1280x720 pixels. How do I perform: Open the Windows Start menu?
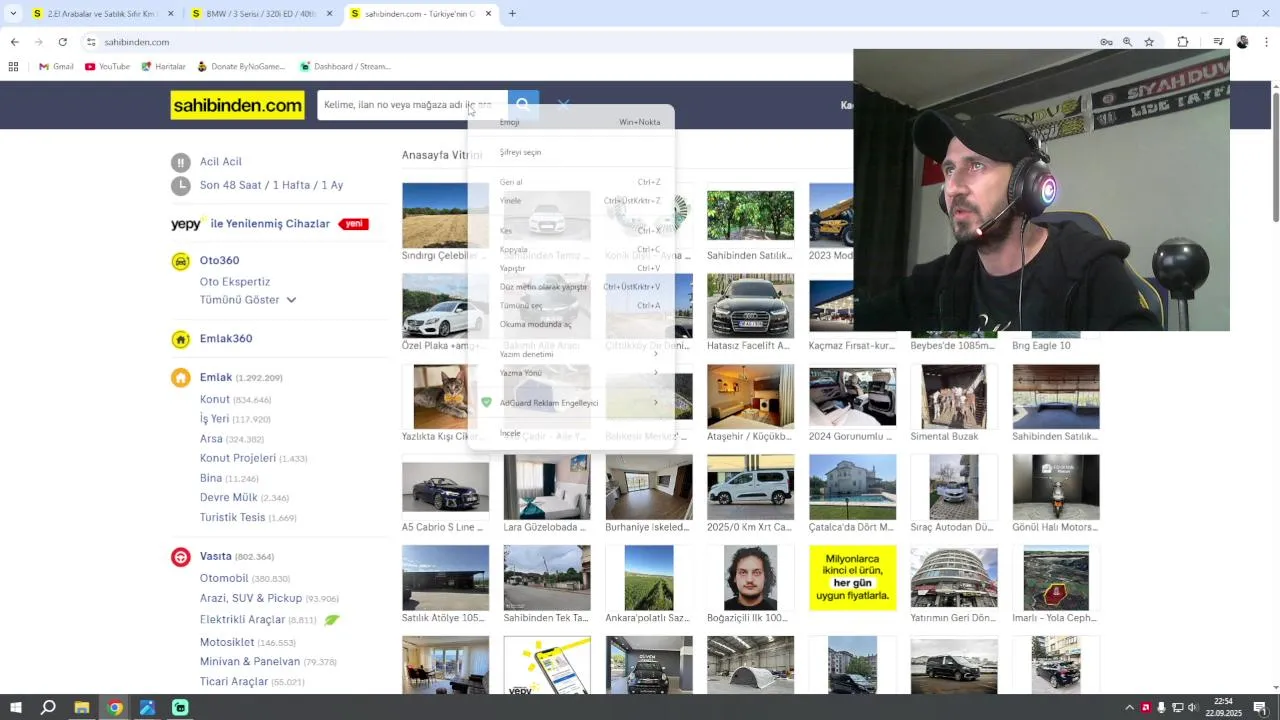[14, 708]
